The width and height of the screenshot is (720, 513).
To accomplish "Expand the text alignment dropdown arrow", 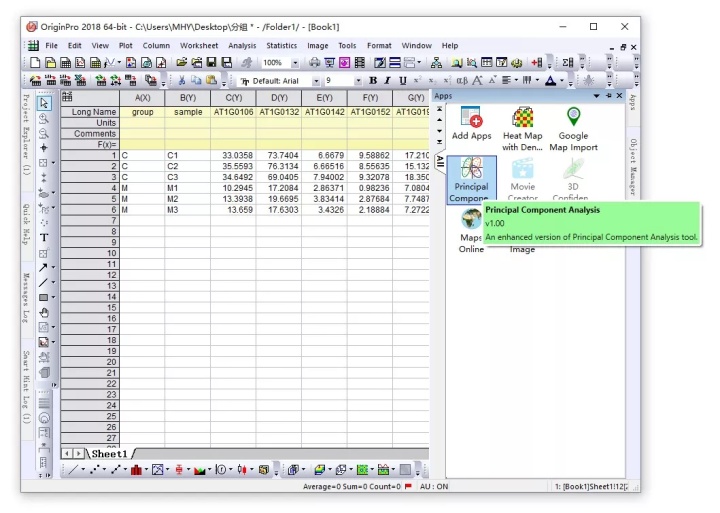I will coord(516,81).
